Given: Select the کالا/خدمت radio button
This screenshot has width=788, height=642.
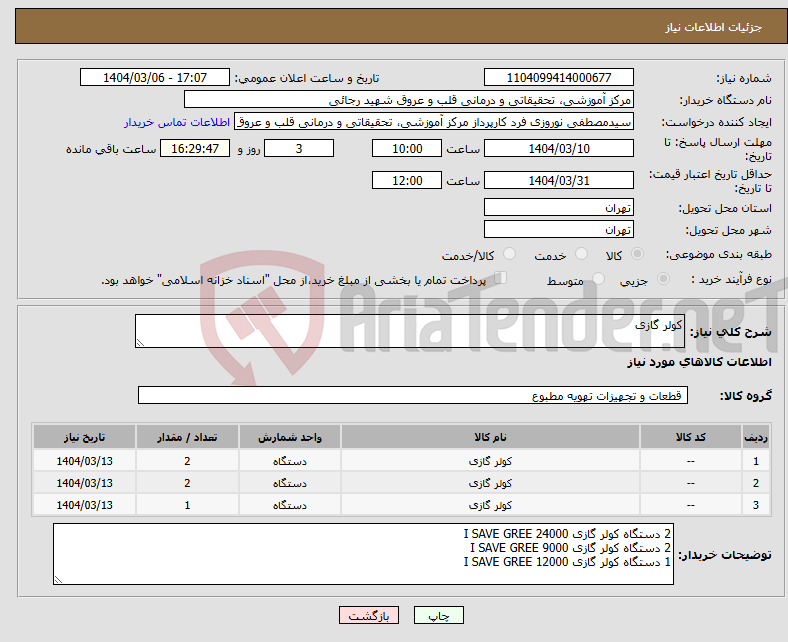Looking at the screenshot, I should [510, 254].
